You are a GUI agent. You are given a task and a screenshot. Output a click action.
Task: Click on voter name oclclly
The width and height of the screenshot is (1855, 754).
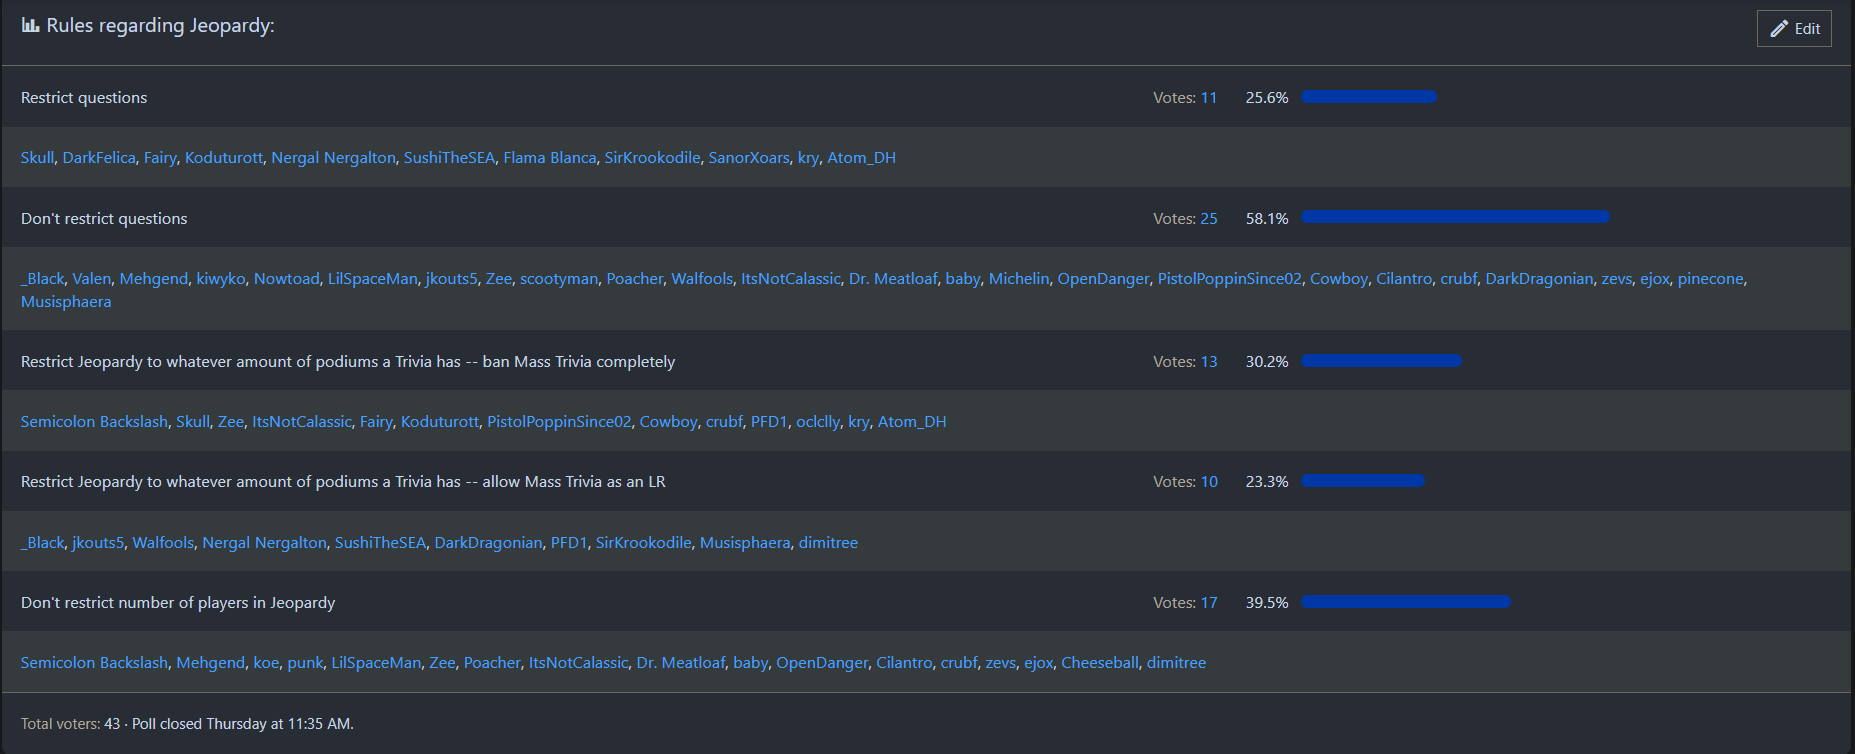point(818,422)
